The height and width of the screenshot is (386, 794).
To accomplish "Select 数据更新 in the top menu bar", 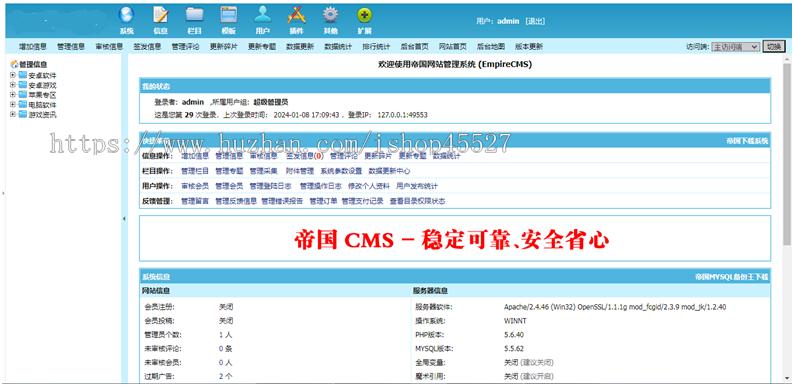I will click(300, 47).
